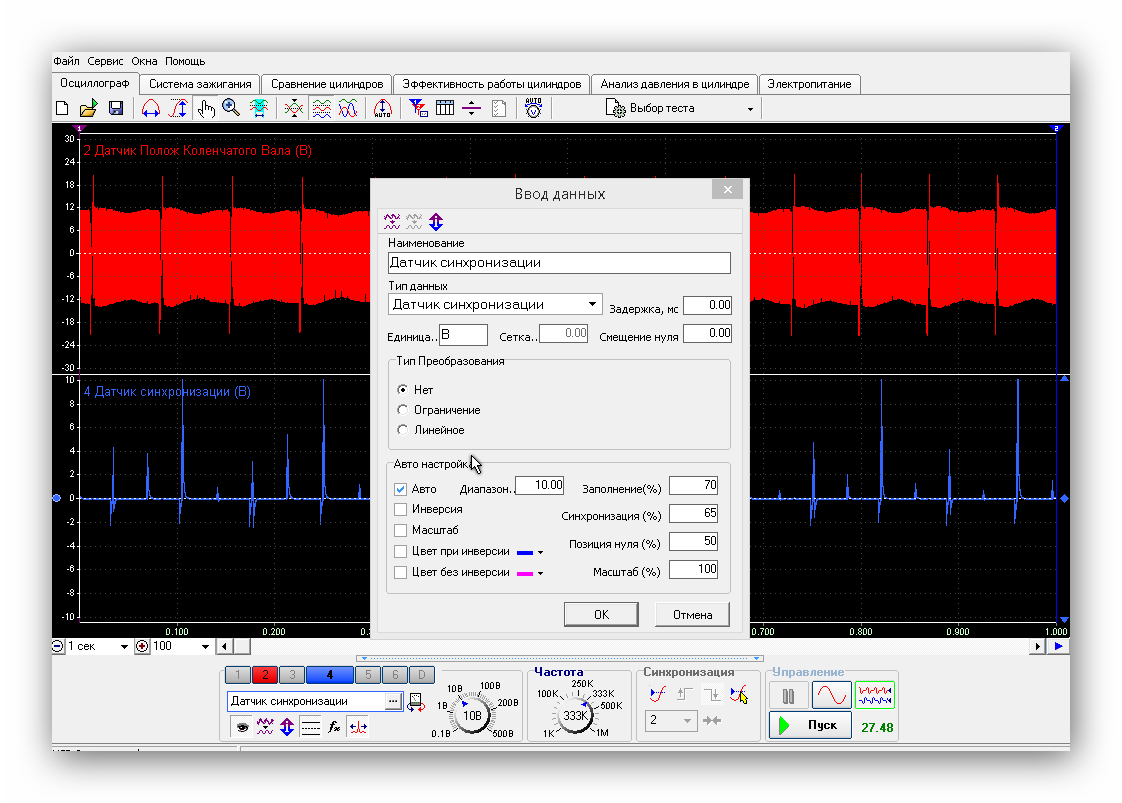The width and height of the screenshot is (1122, 803).
Task: Open channel name ellipsis button
Action: click(x=393, y=701)
